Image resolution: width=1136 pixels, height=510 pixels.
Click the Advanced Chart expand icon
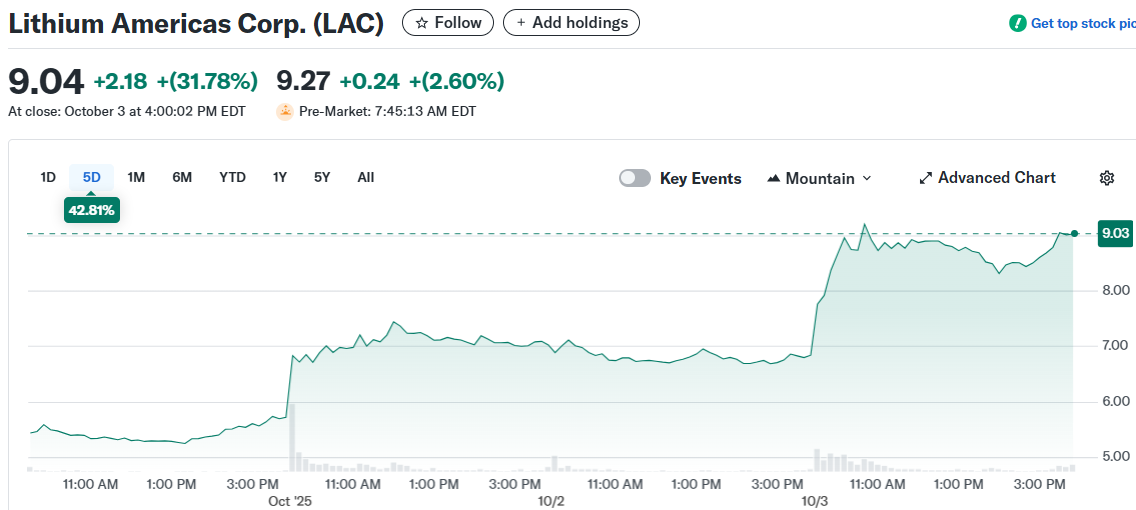[926, 178]
